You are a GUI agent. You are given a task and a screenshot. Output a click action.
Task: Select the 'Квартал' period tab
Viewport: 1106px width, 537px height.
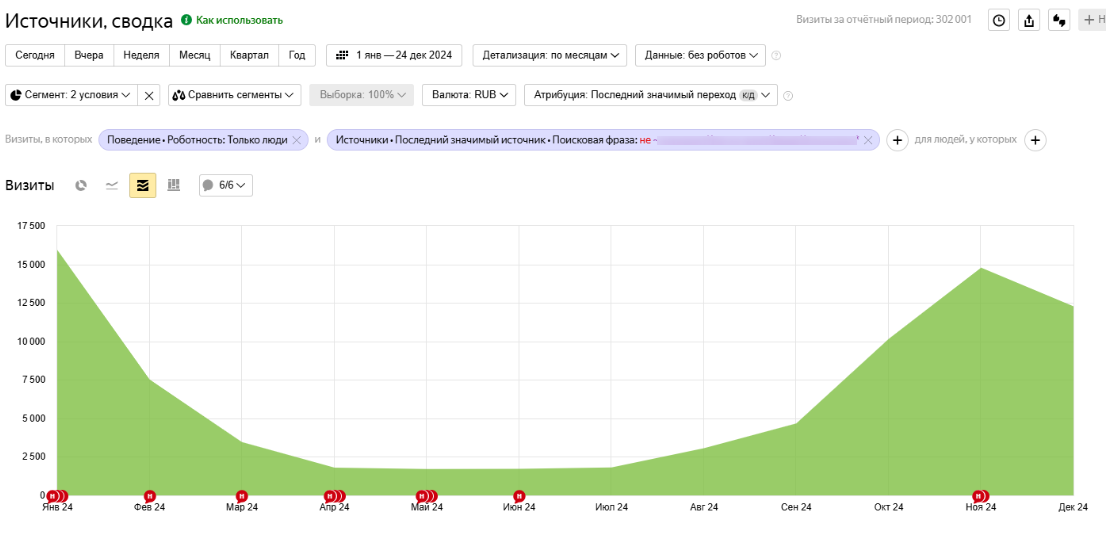coord(249,56)
